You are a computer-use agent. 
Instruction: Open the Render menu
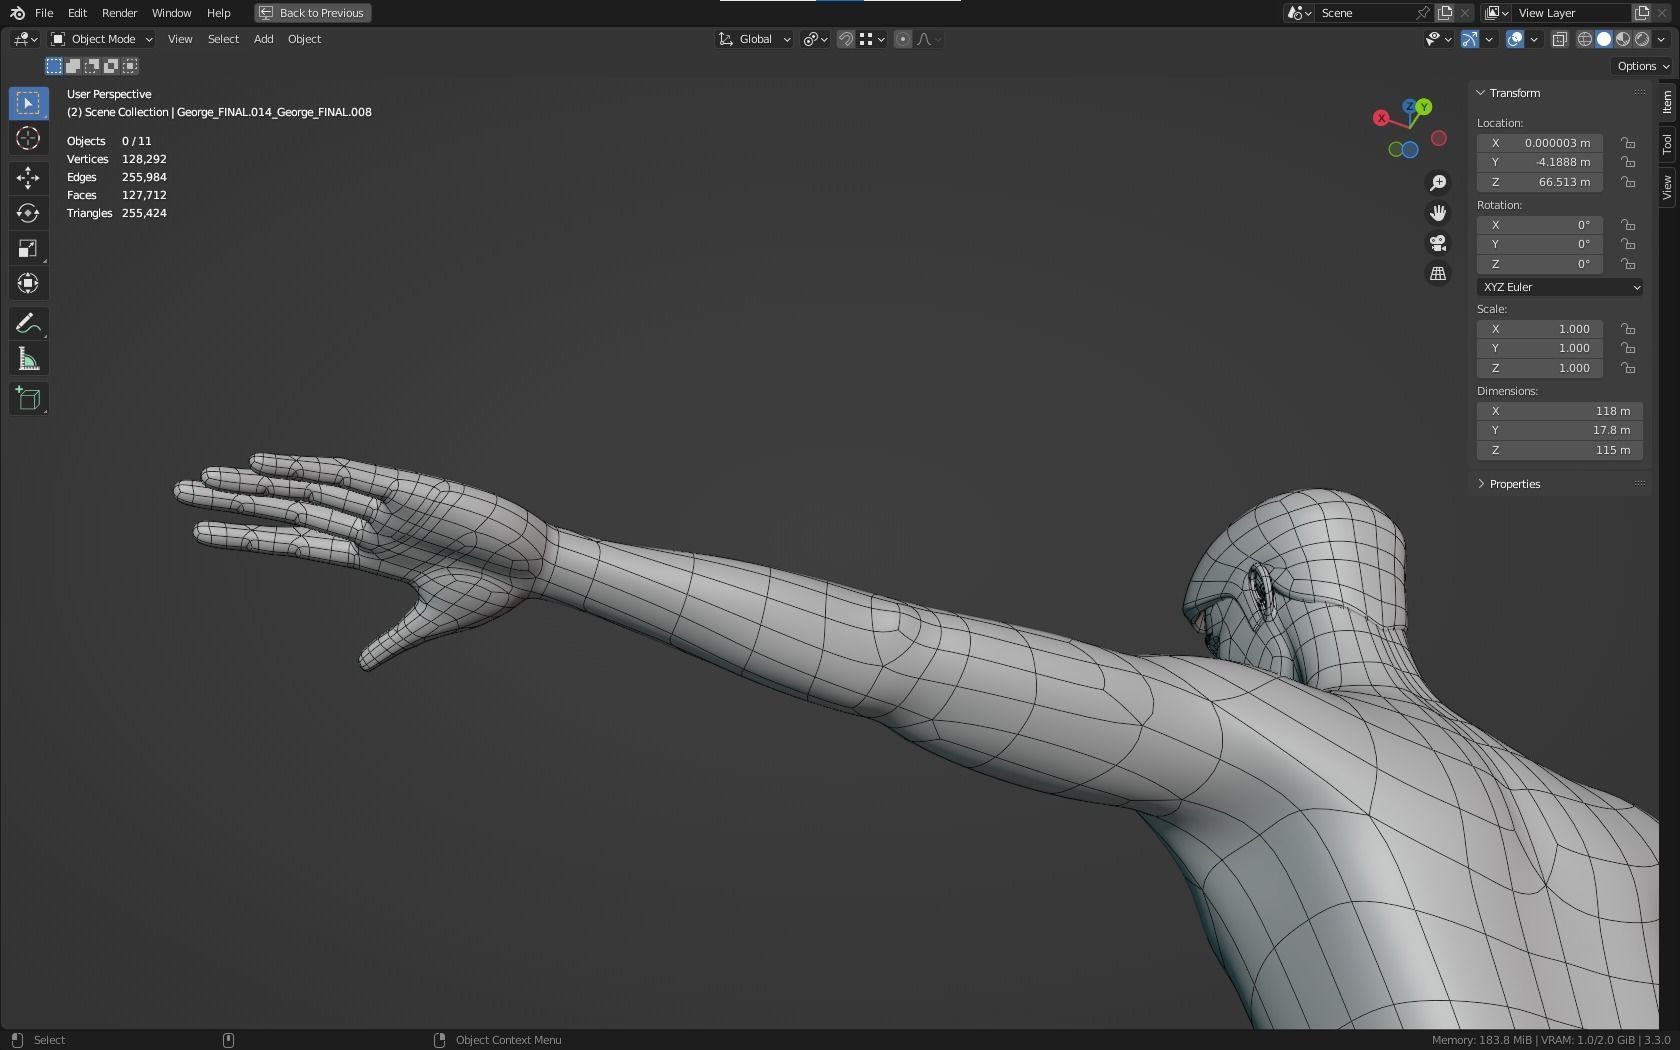[x=119, y=13]
